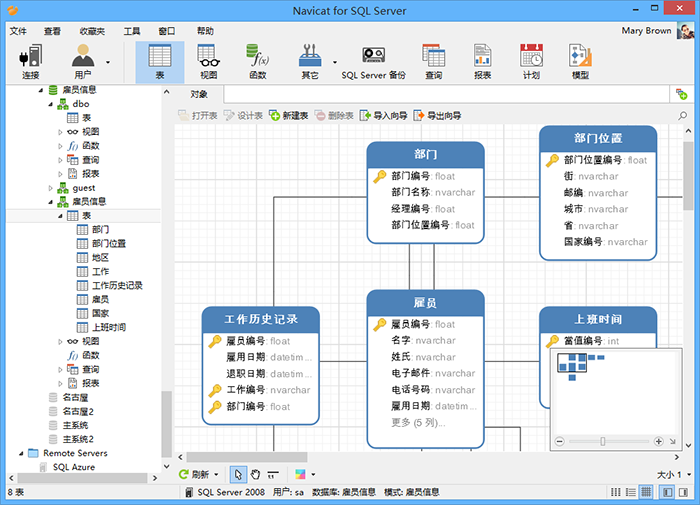Open the 用户 dropdown arrow
Viewport: 700px width, 505px height.
(108, 62)
